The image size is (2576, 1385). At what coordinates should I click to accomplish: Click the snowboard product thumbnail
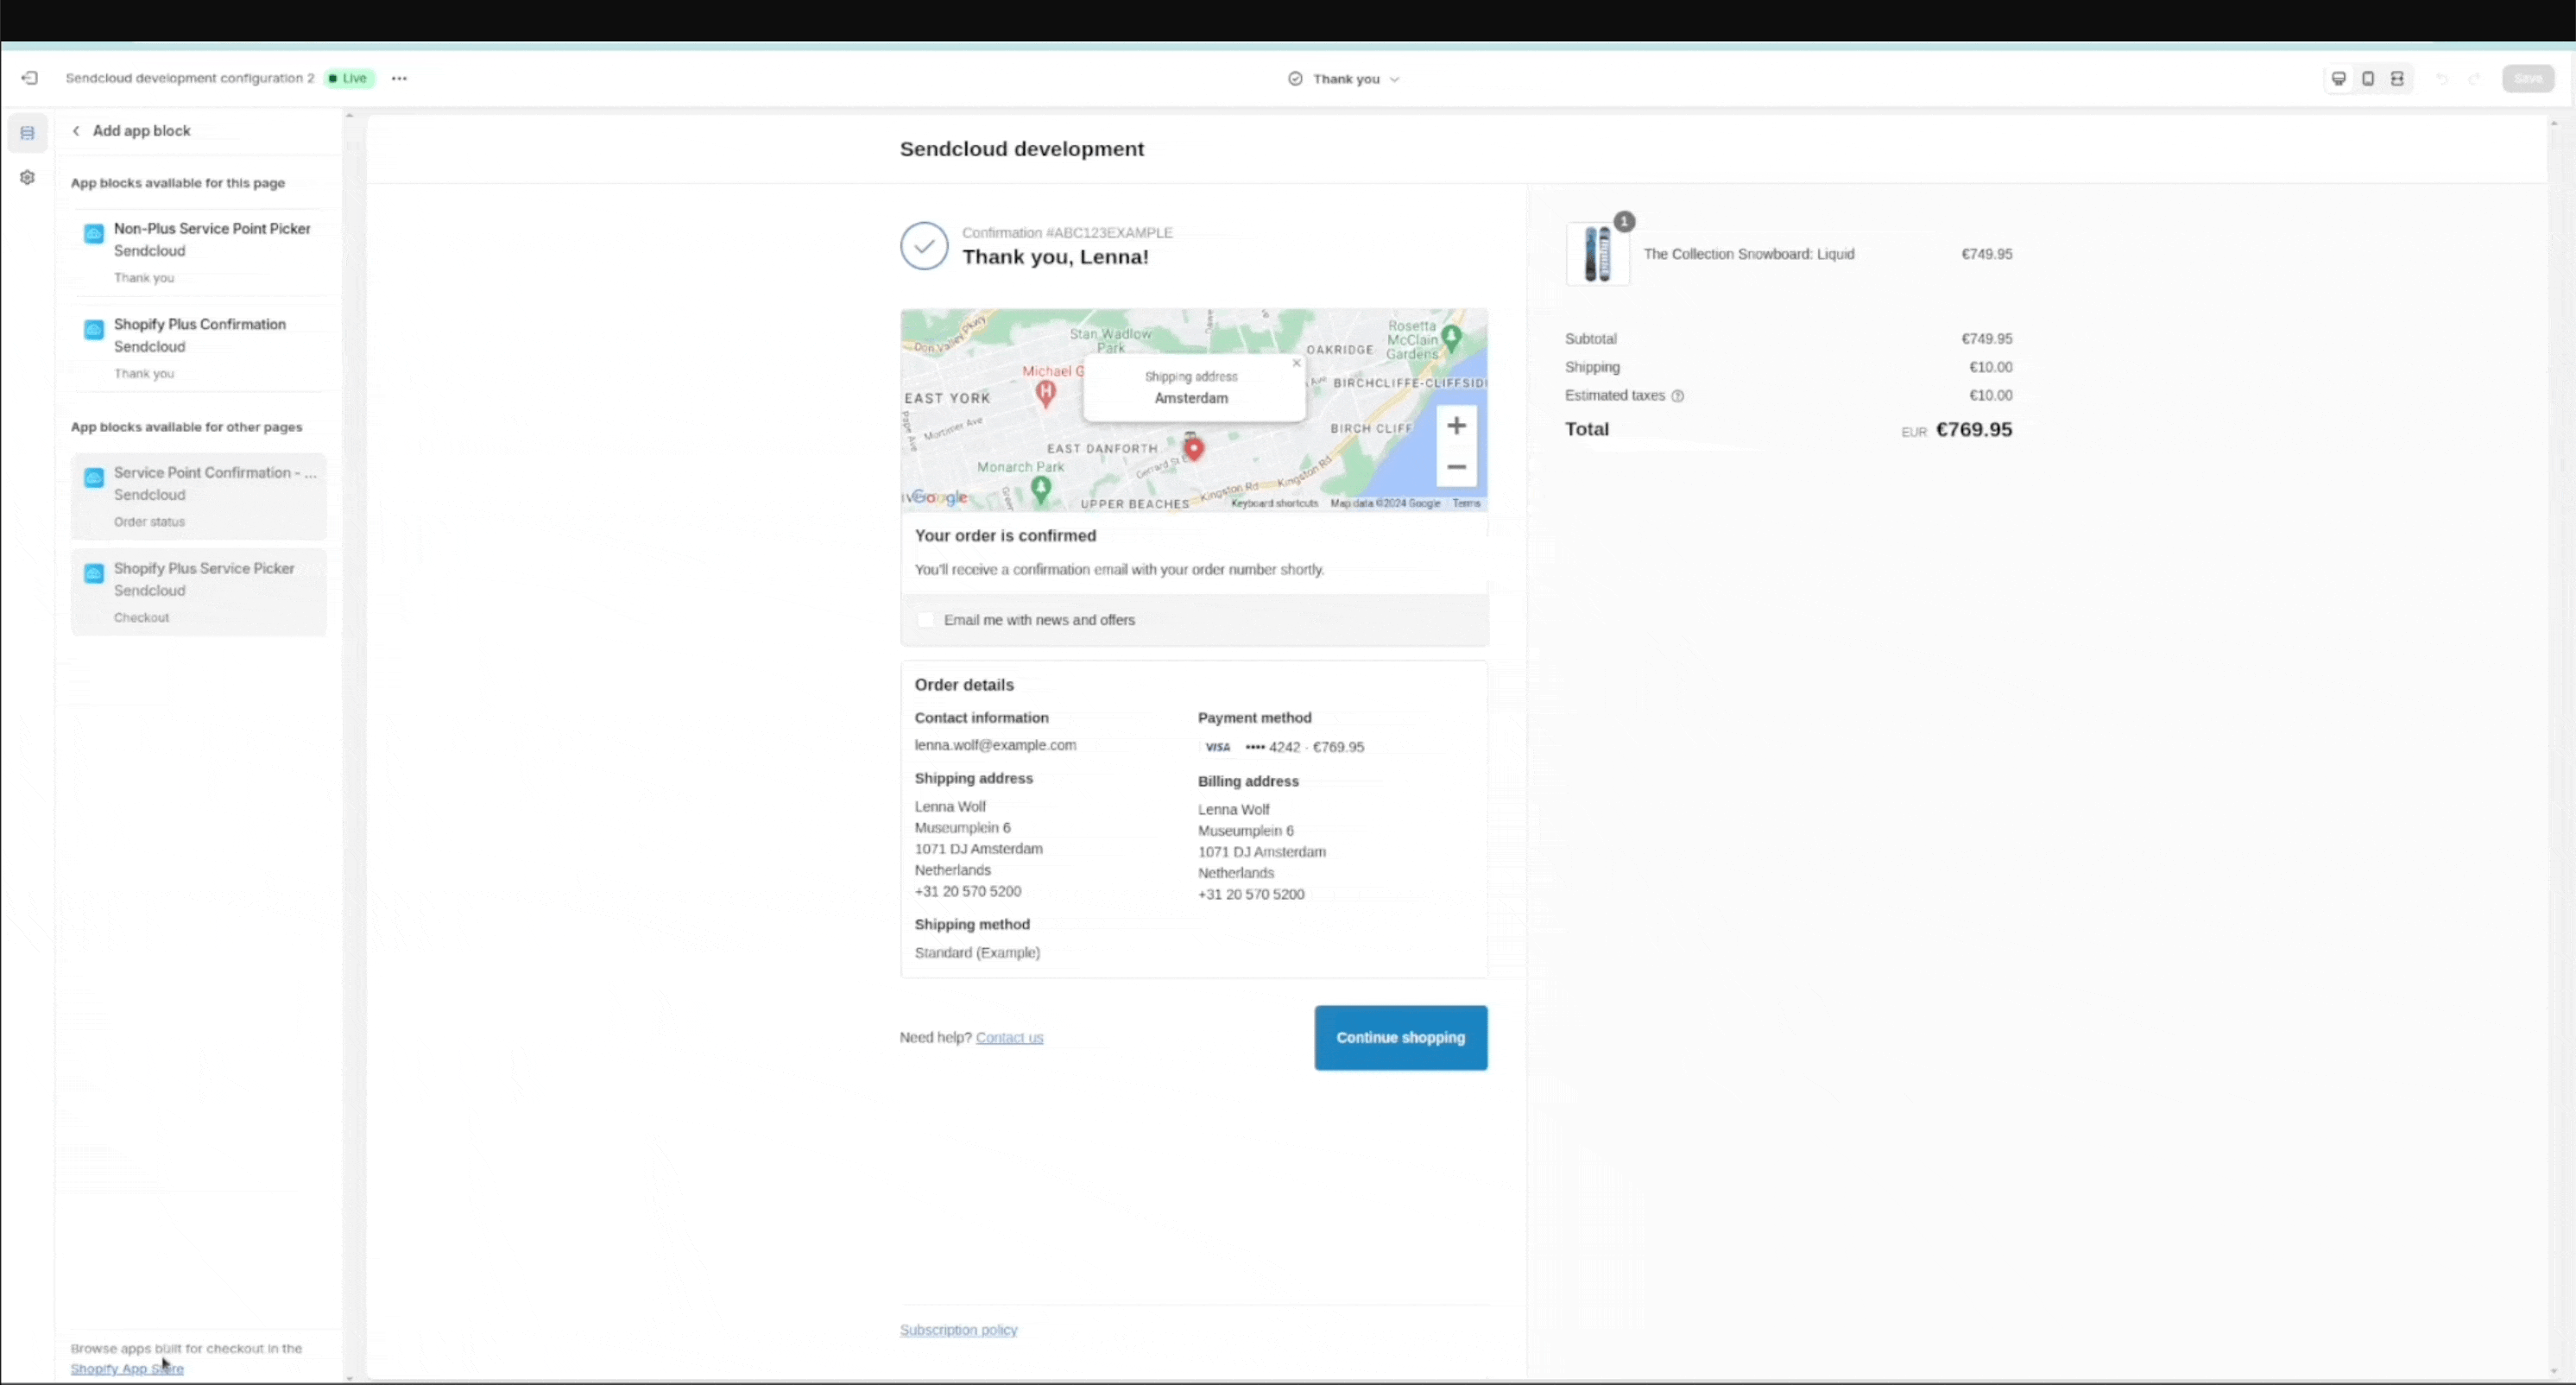pyautogui.click(x=1597, y=254)
